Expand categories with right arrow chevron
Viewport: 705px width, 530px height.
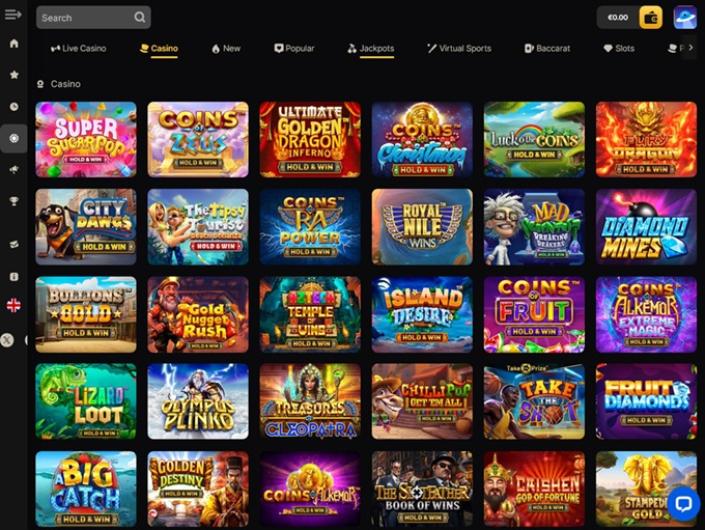coord(691,48)
